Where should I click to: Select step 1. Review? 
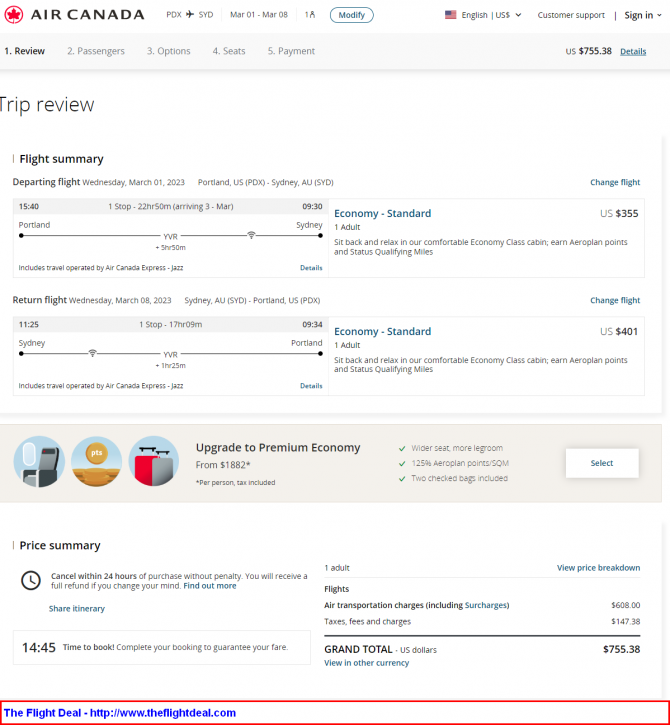pyautogui.click(x=25, y=51)
